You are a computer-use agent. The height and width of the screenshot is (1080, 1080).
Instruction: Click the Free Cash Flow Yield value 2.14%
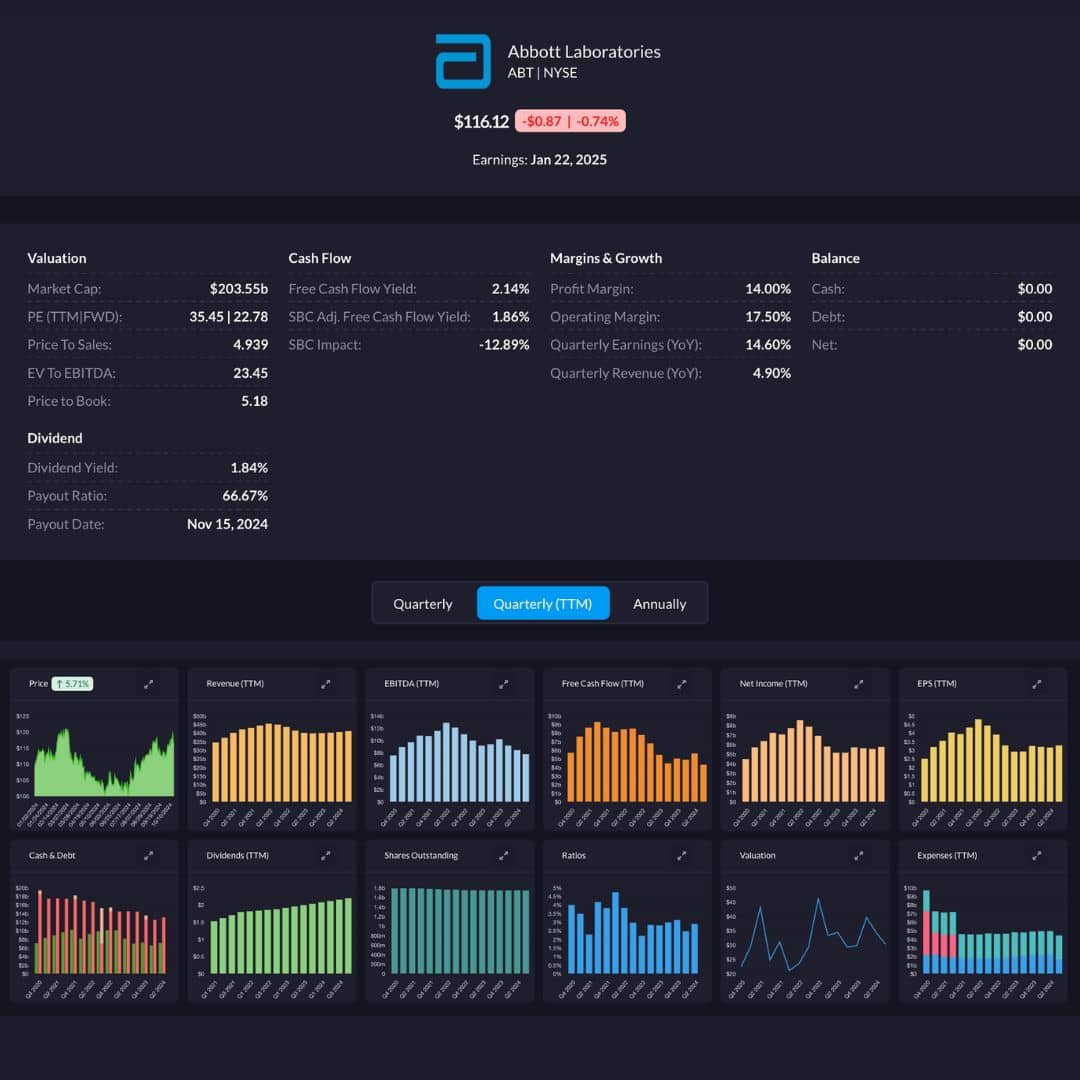coord(510,289)
